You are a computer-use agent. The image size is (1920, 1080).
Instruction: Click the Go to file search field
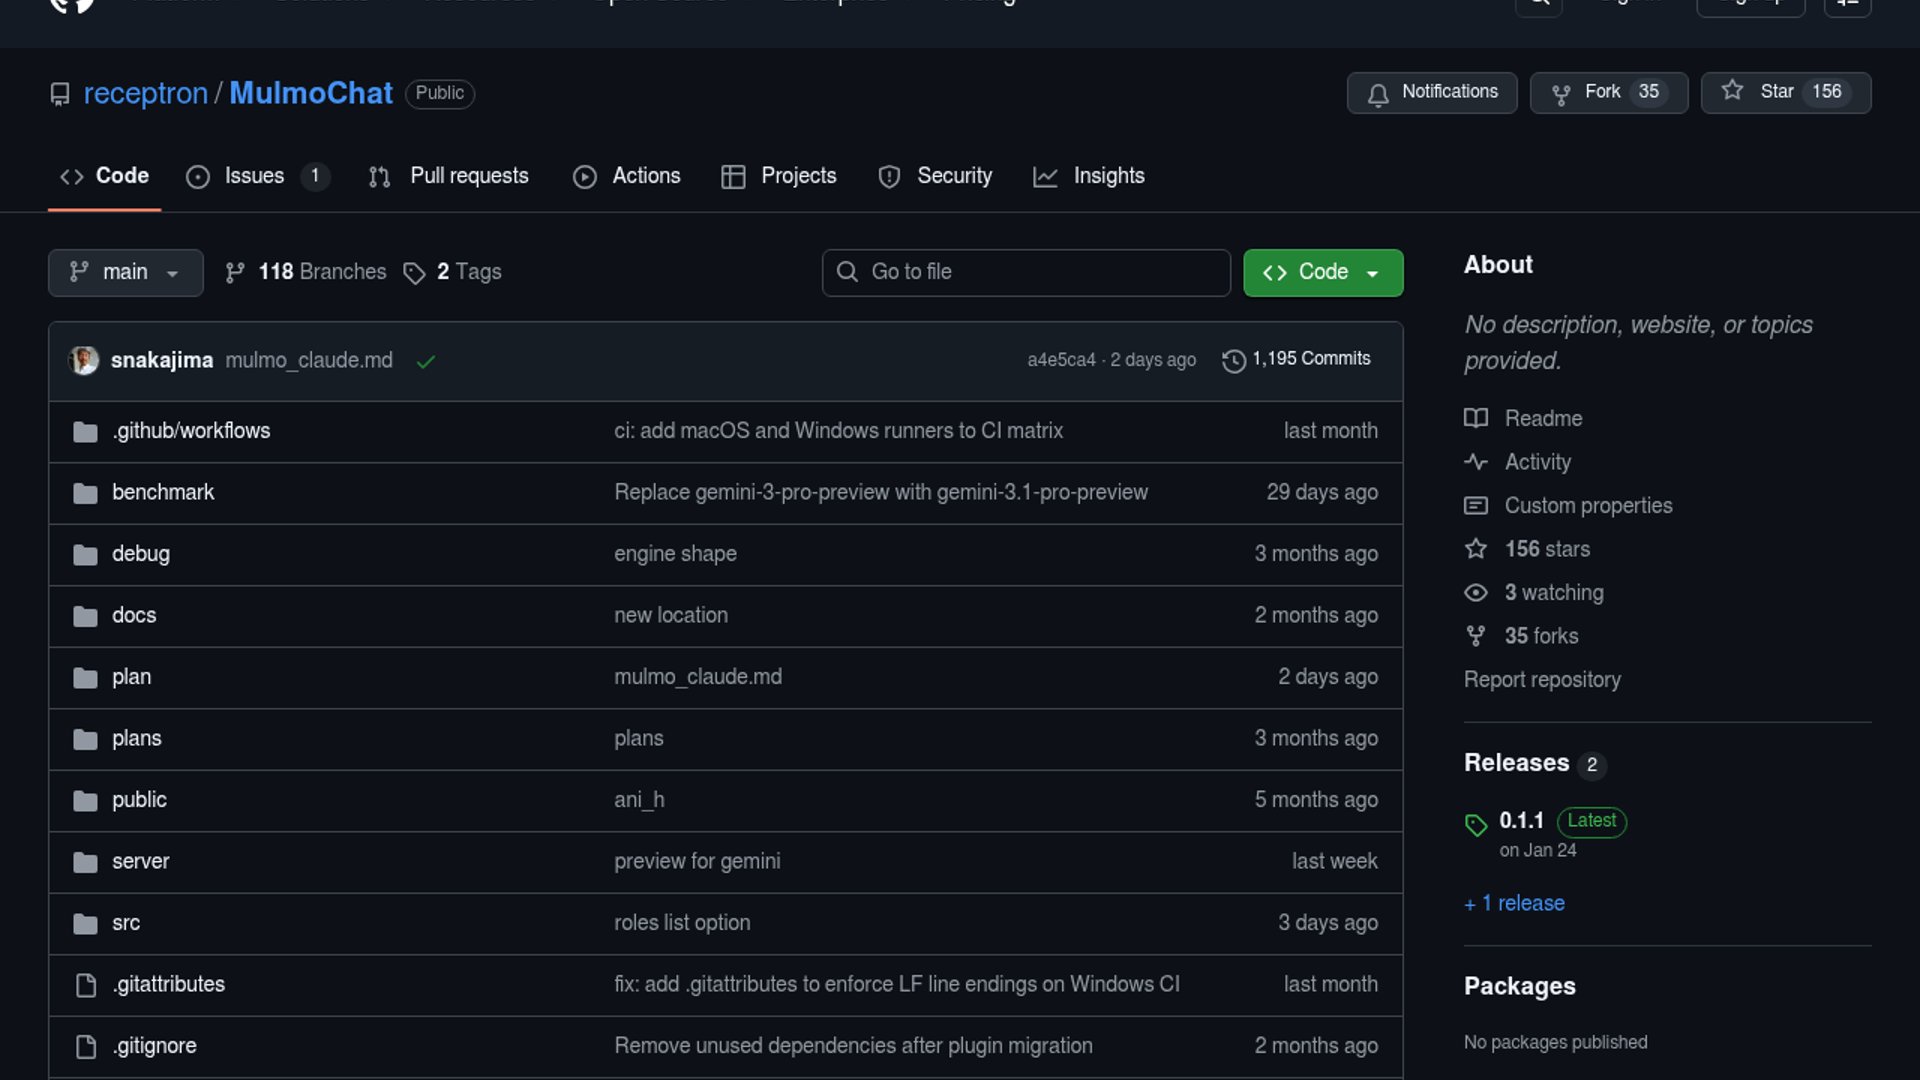pos(1026,272)
